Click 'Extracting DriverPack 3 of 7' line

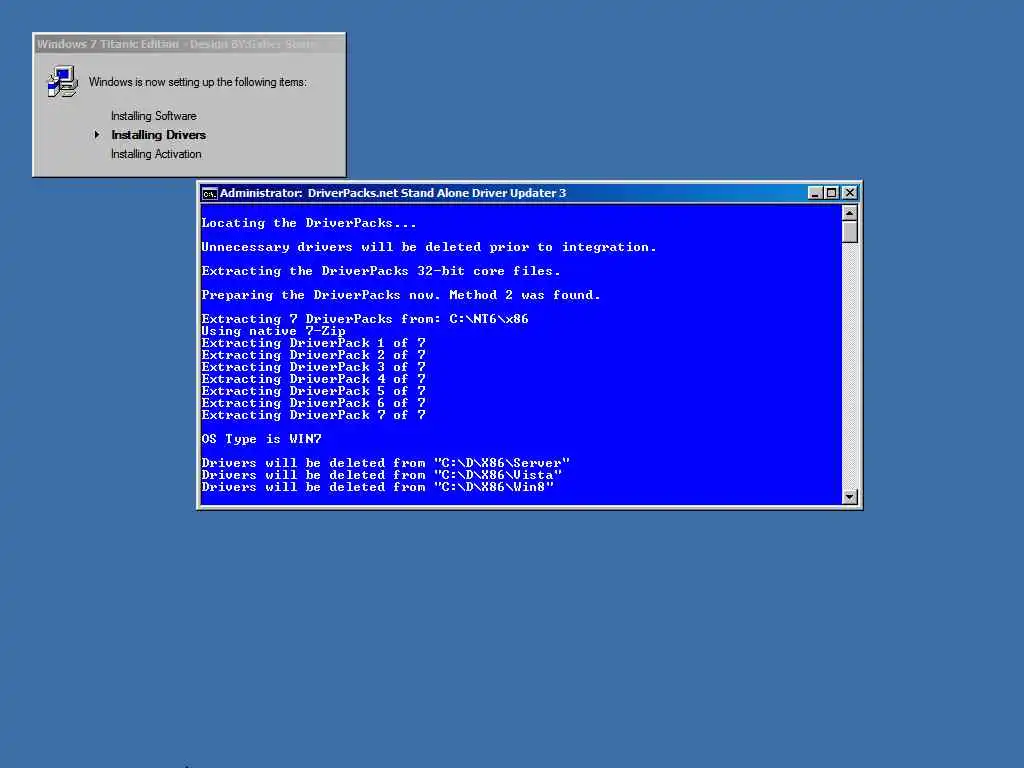pyautogui.click(x=313, y=367)
